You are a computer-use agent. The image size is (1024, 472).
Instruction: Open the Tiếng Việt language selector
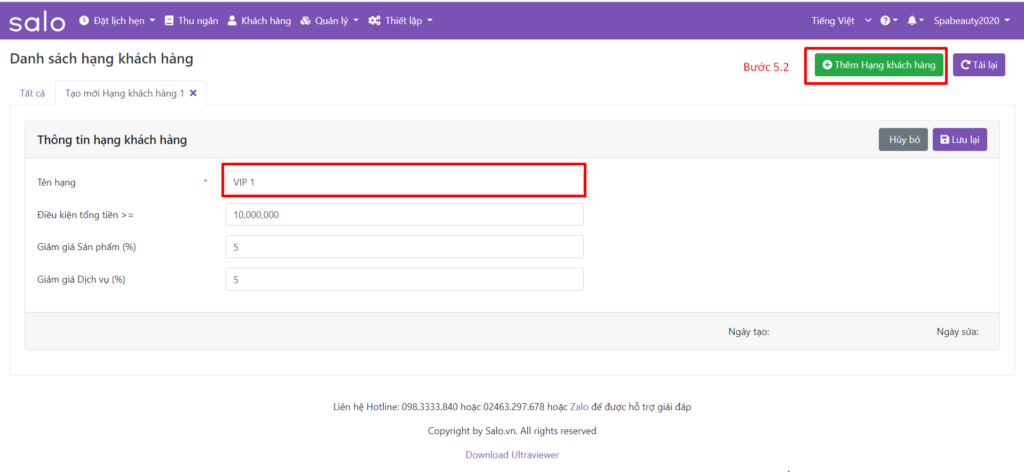(842, 21)
